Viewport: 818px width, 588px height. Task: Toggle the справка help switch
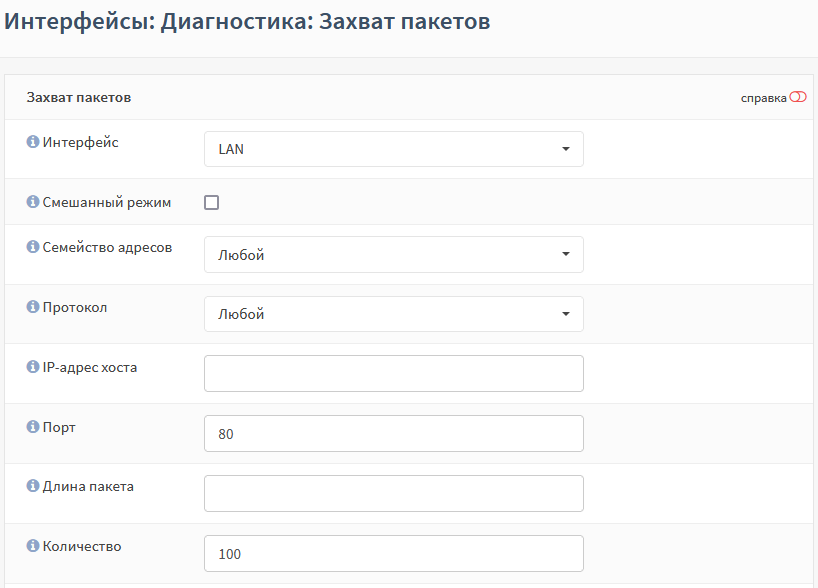coord(797,98)
